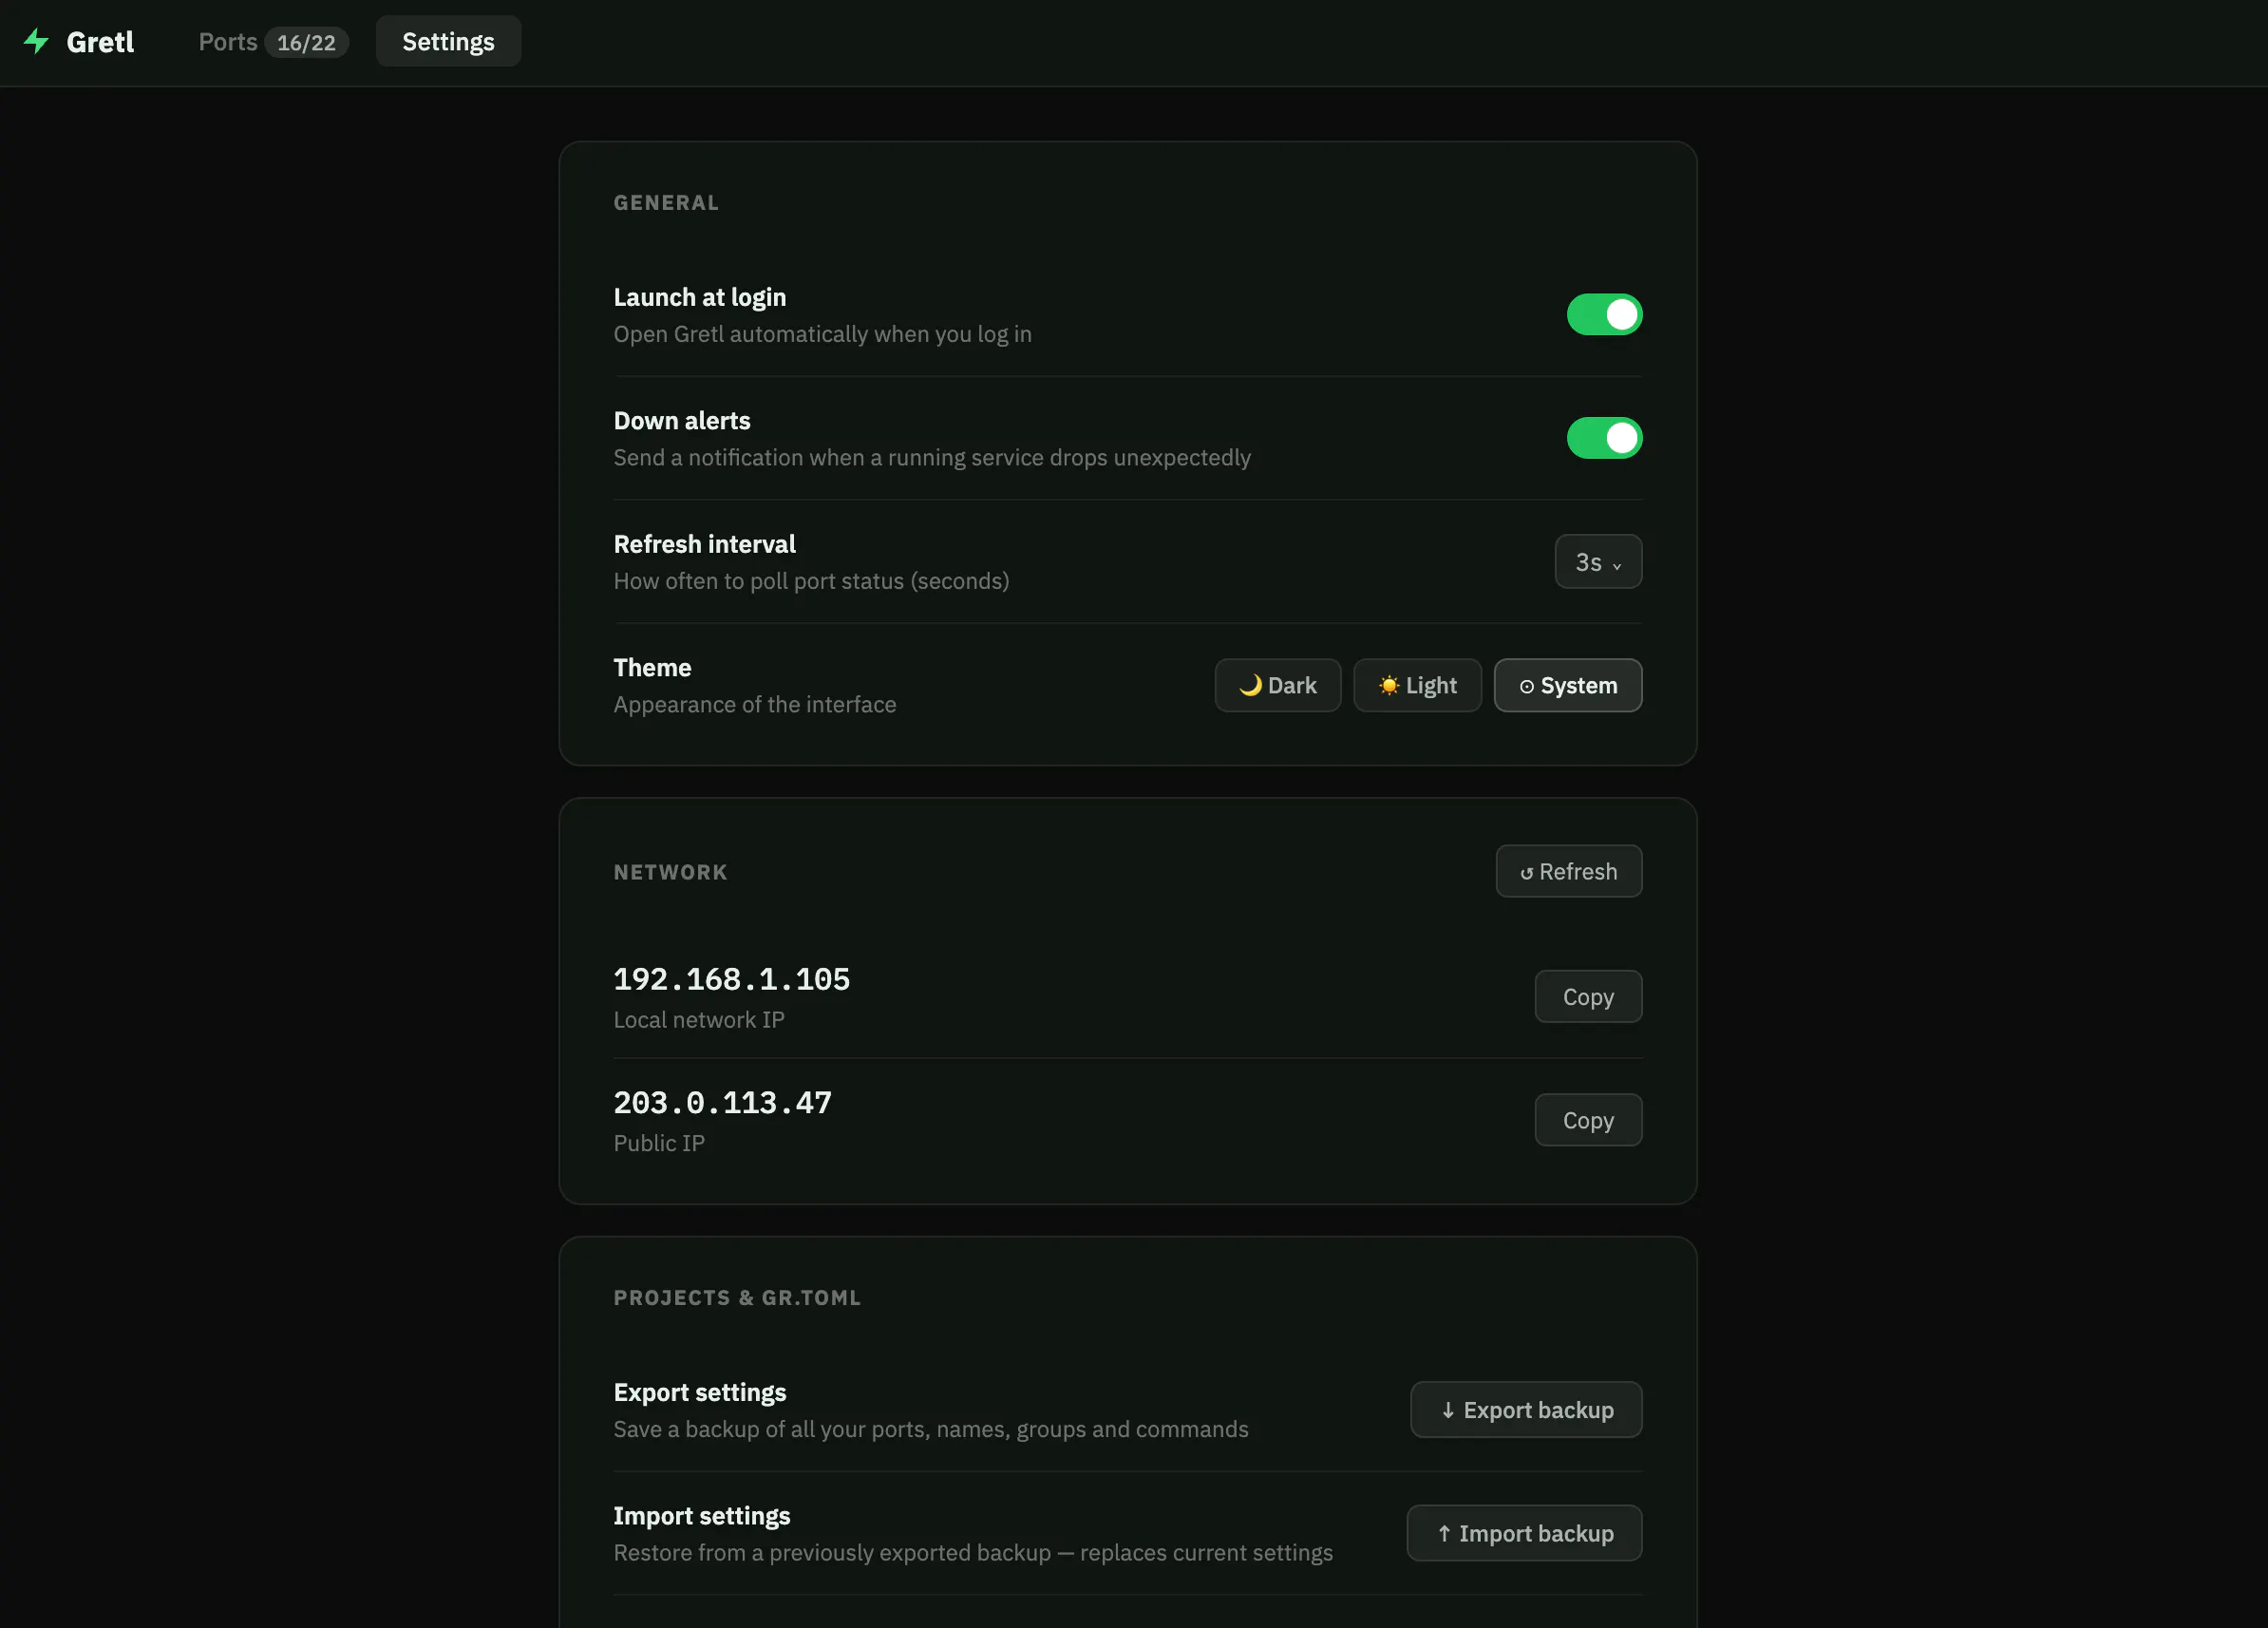Refresh the network addresses
Viewport: 2268px width, 1628px height.
tap(1569, 872)
